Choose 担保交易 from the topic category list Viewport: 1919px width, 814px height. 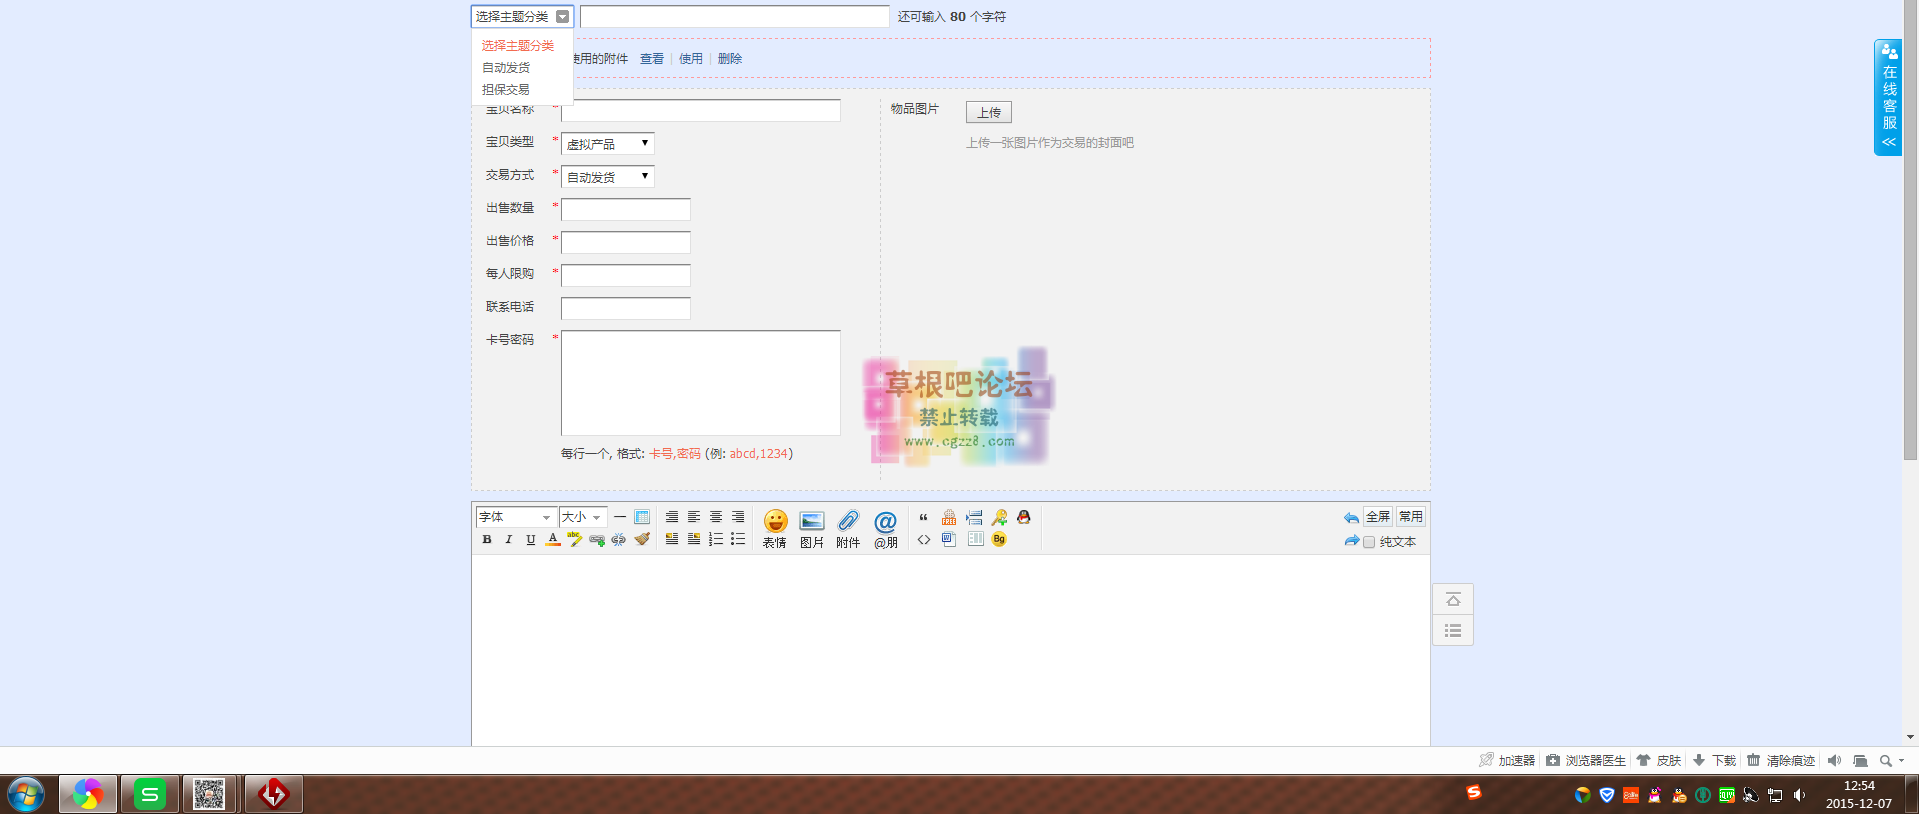[x=506, y=90]
